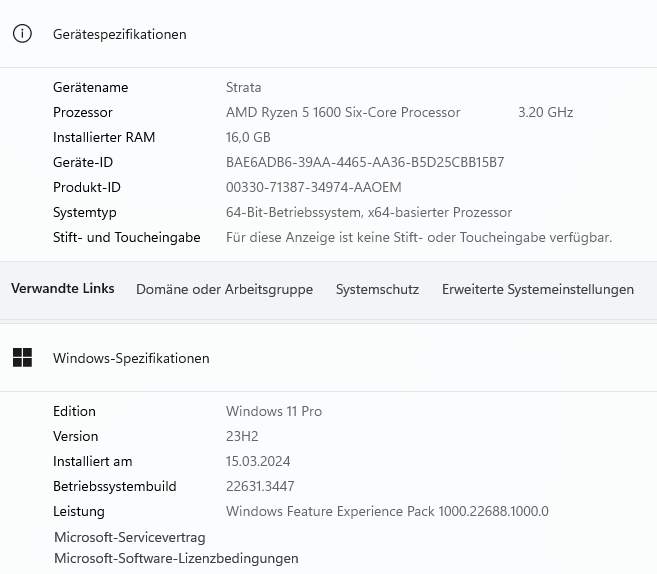Click the Version label
657x574 pixels.
click(x=75, y=436)
